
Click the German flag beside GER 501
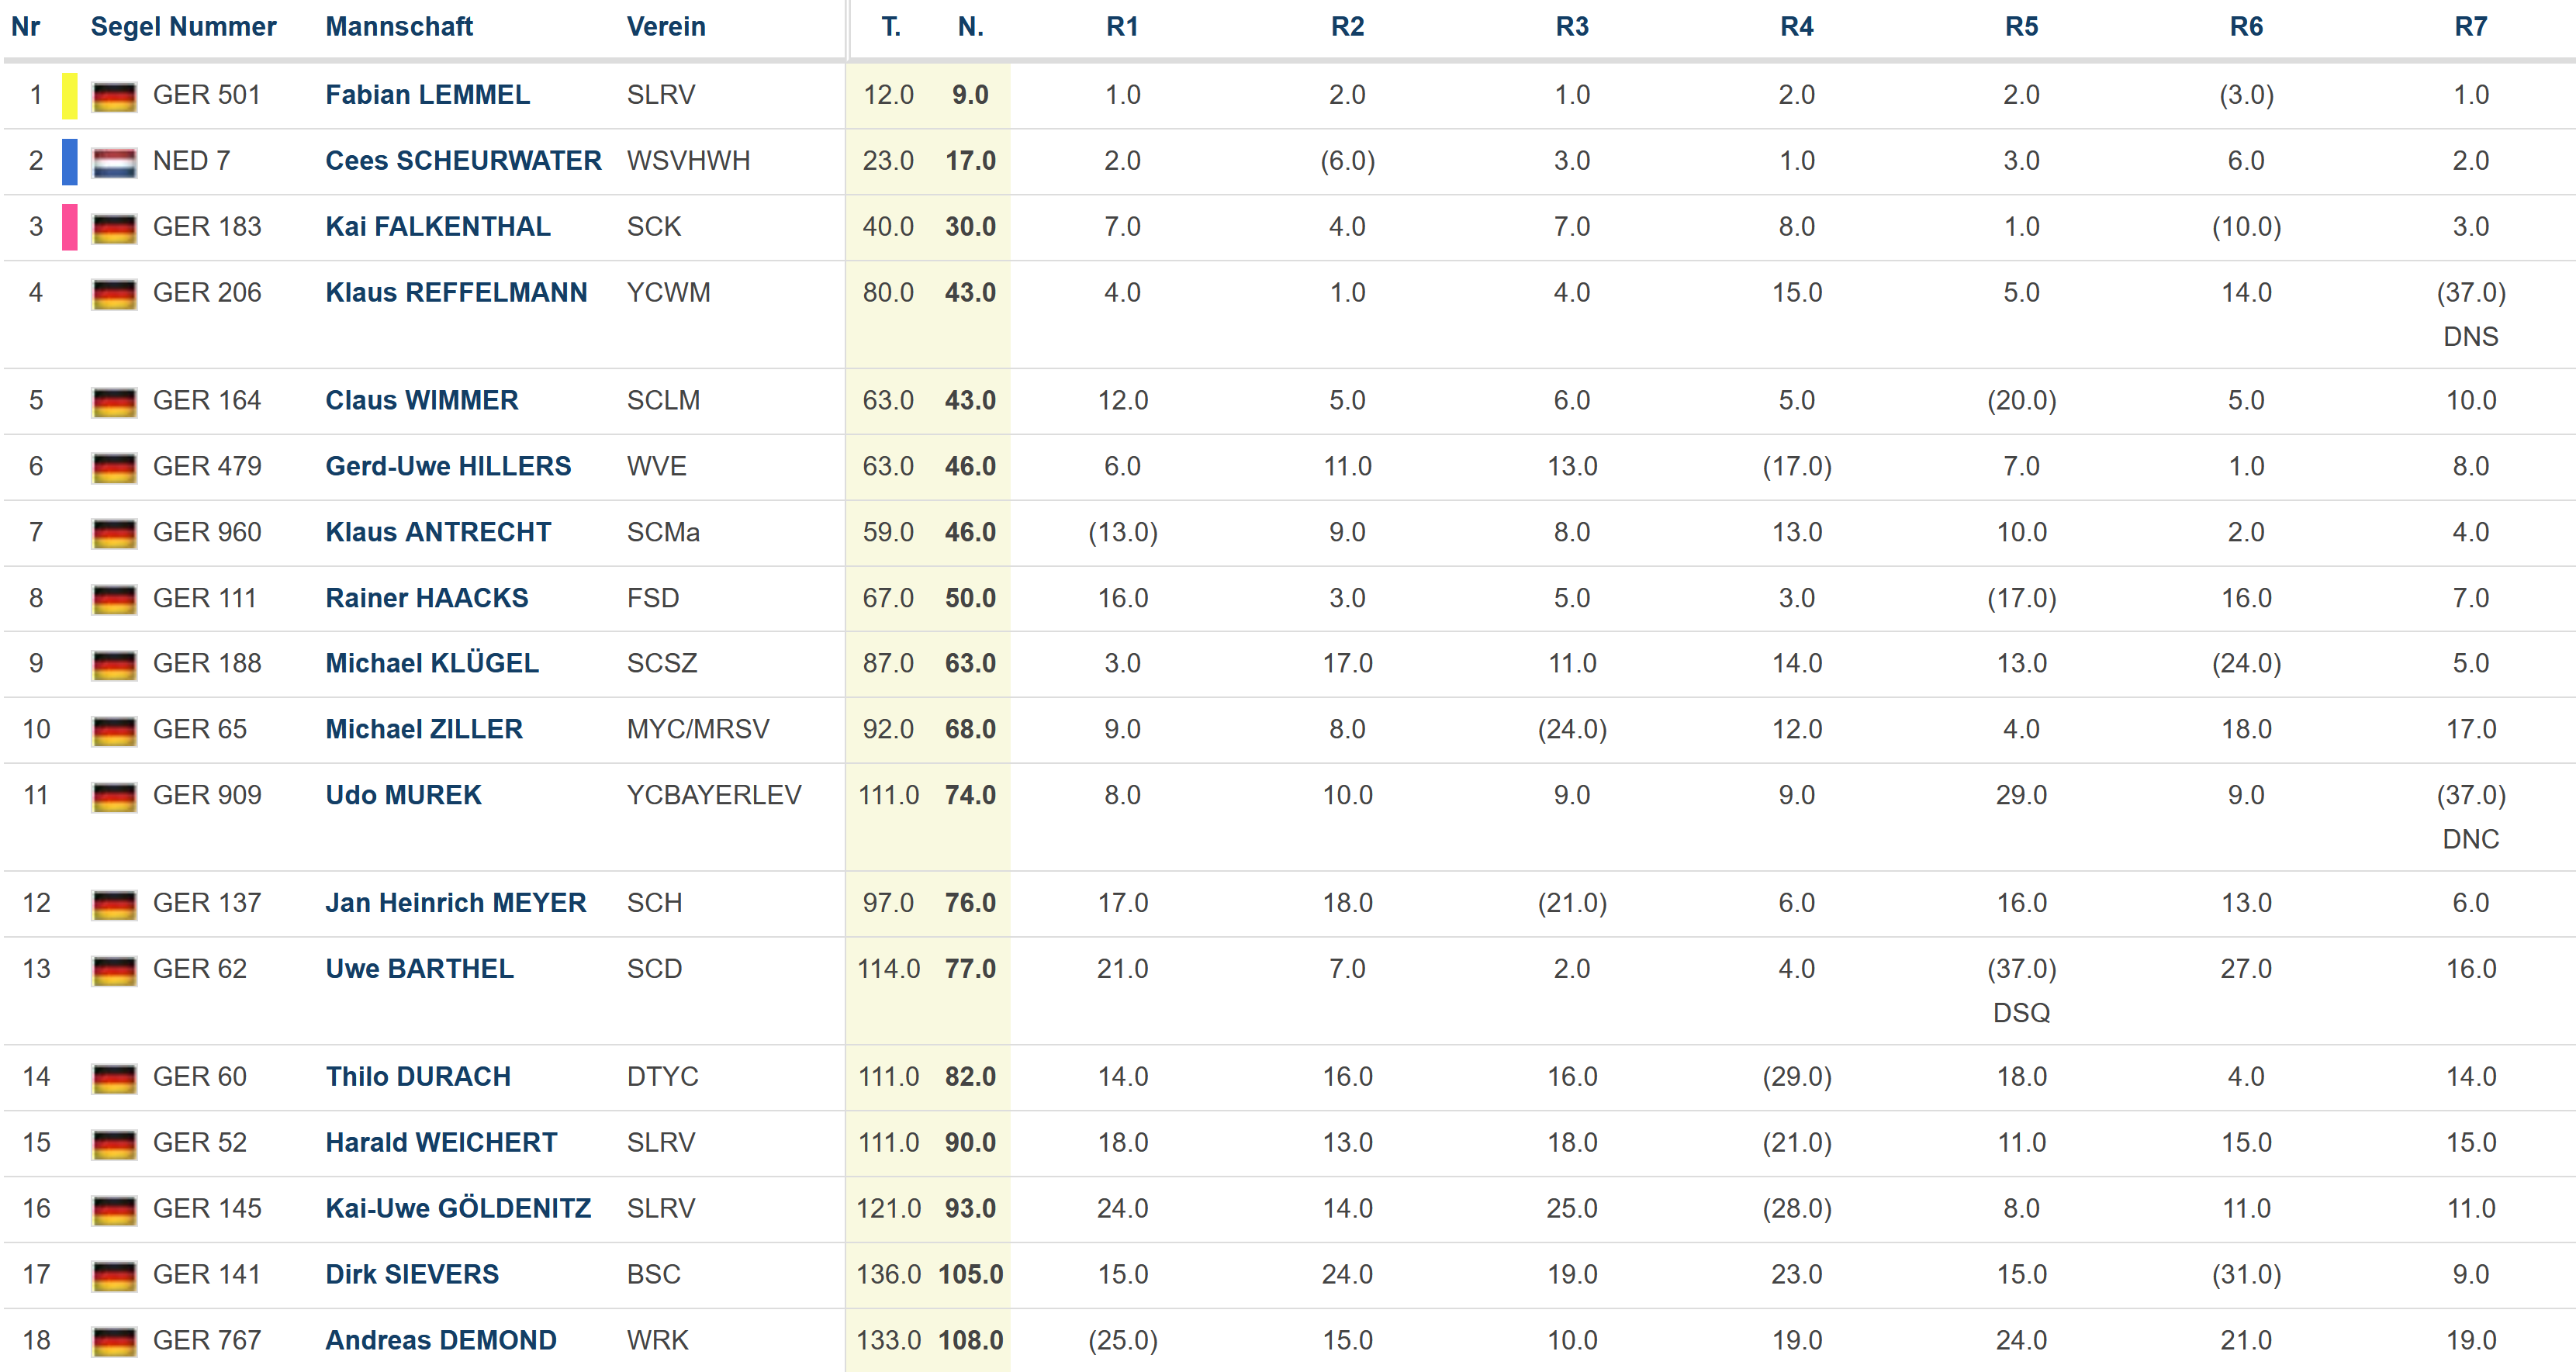114,97
